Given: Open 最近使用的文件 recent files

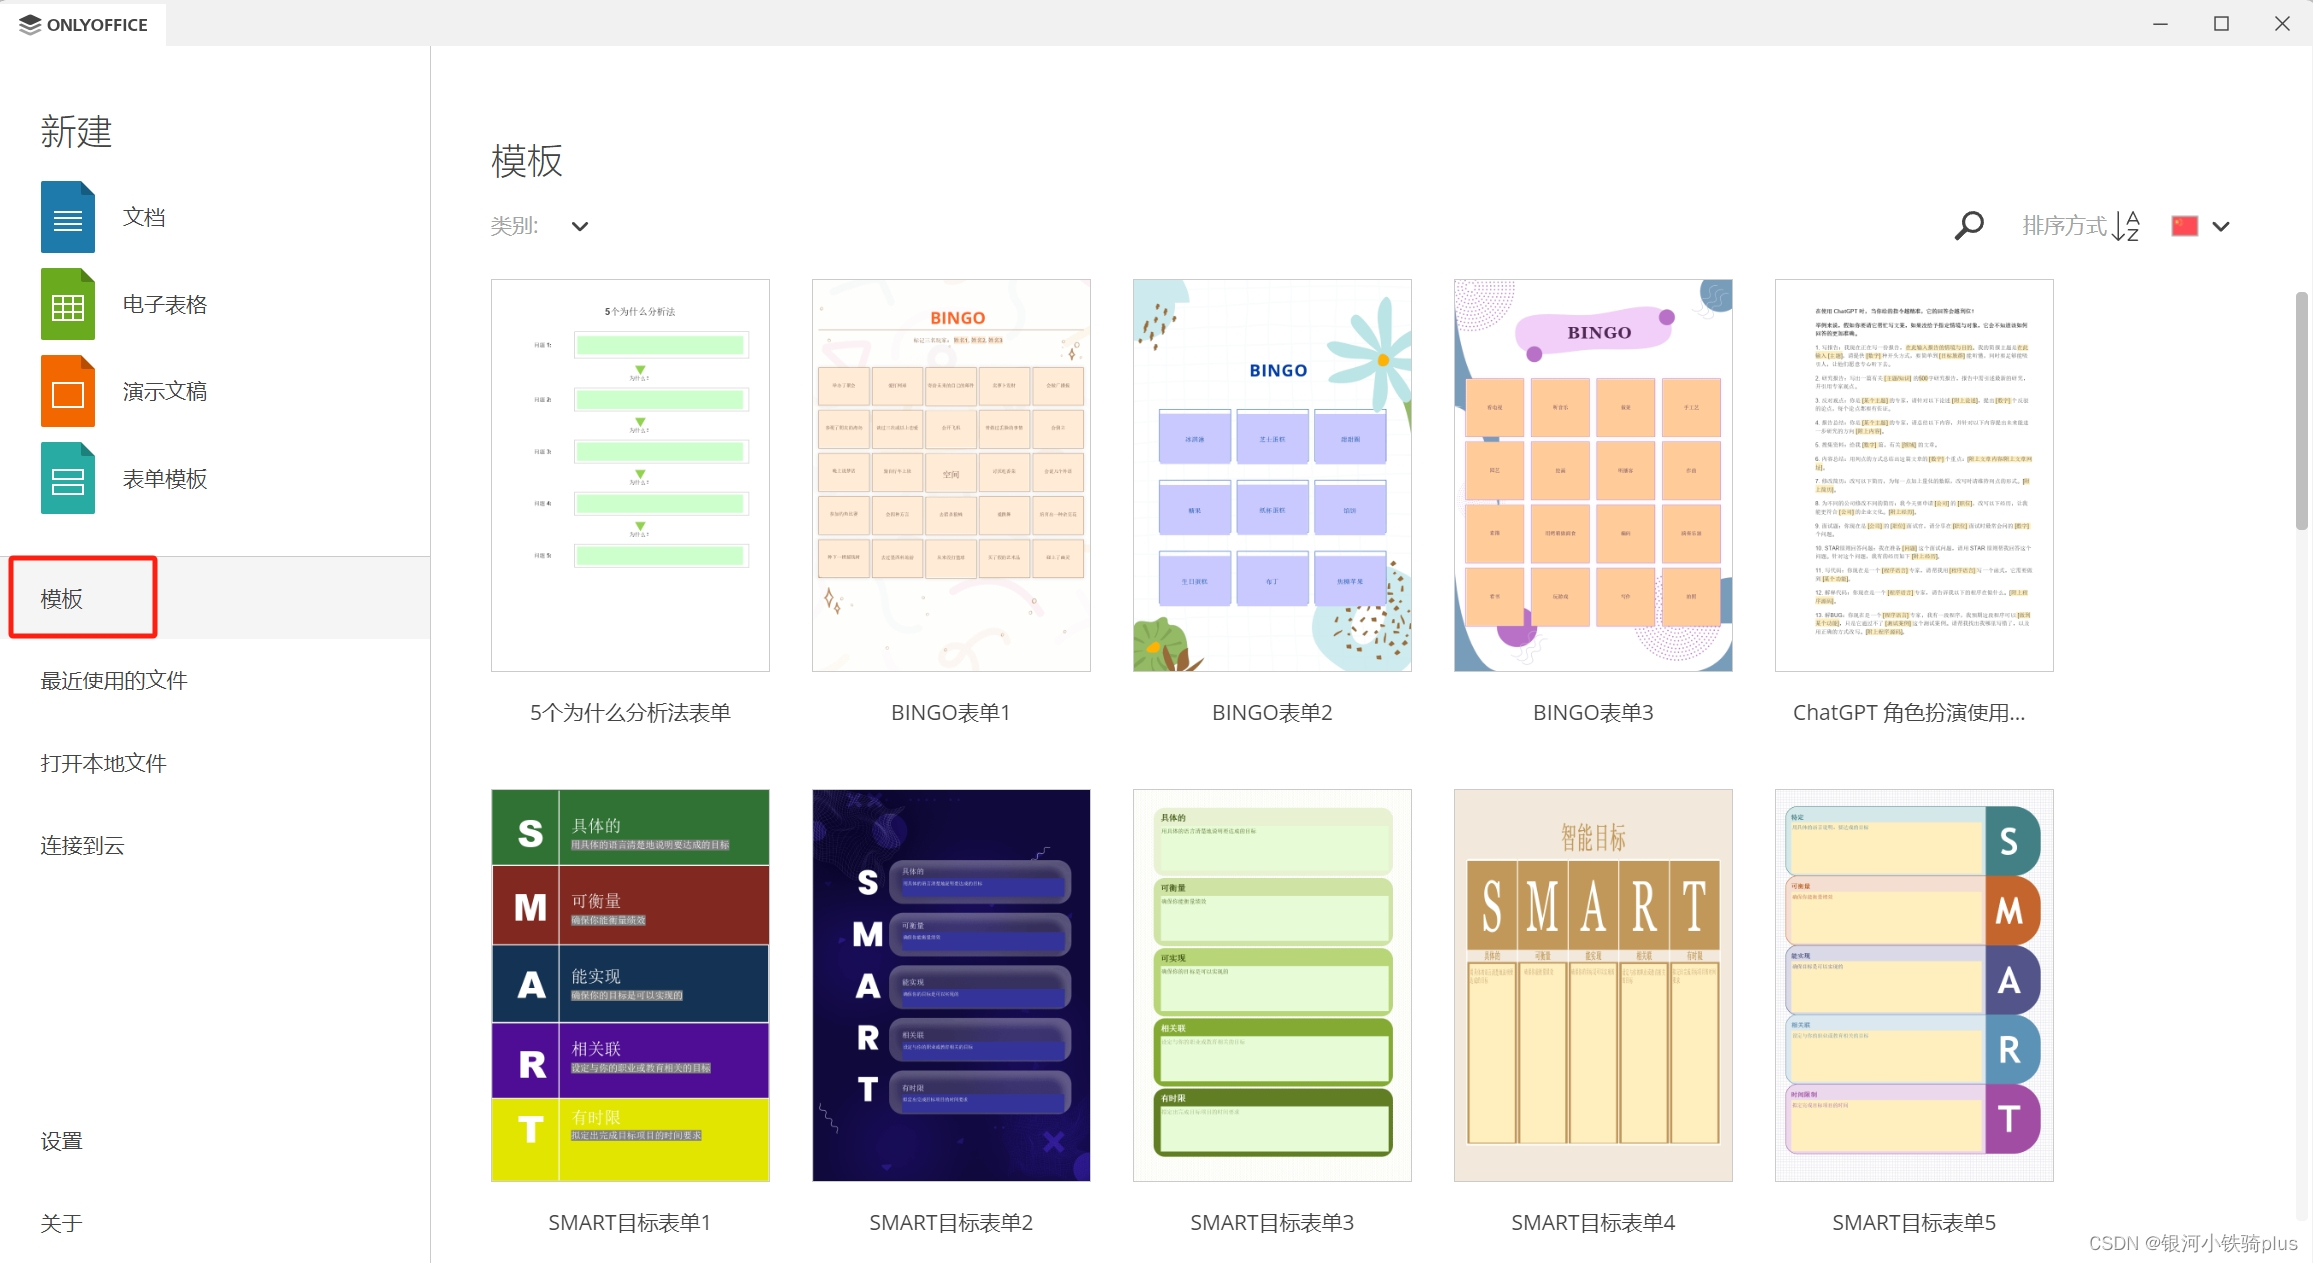Looking at the screenshot, I should point(114,681).
